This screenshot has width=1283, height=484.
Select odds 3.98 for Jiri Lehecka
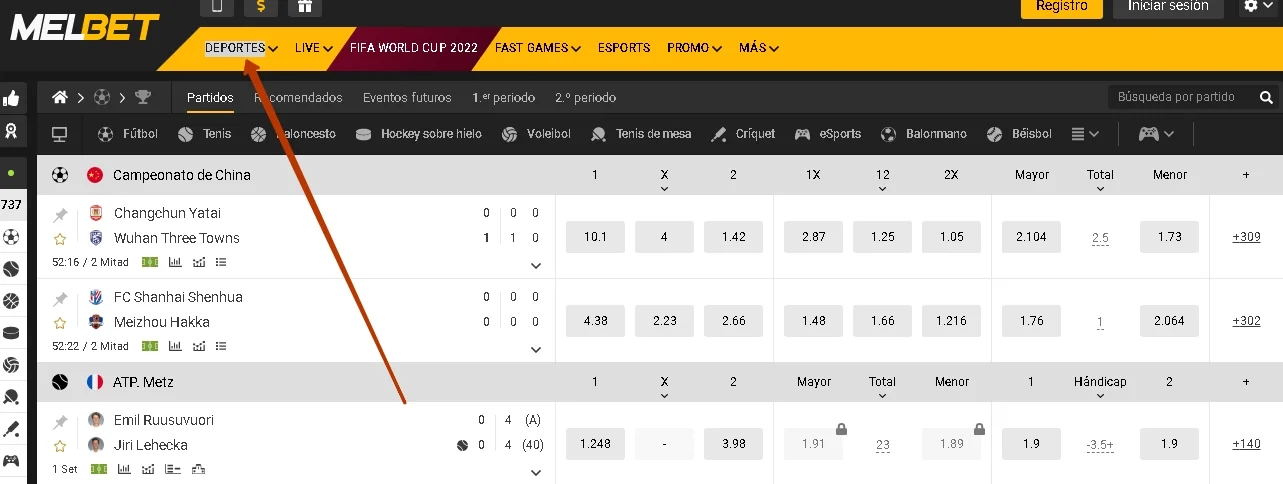(733, 444)
